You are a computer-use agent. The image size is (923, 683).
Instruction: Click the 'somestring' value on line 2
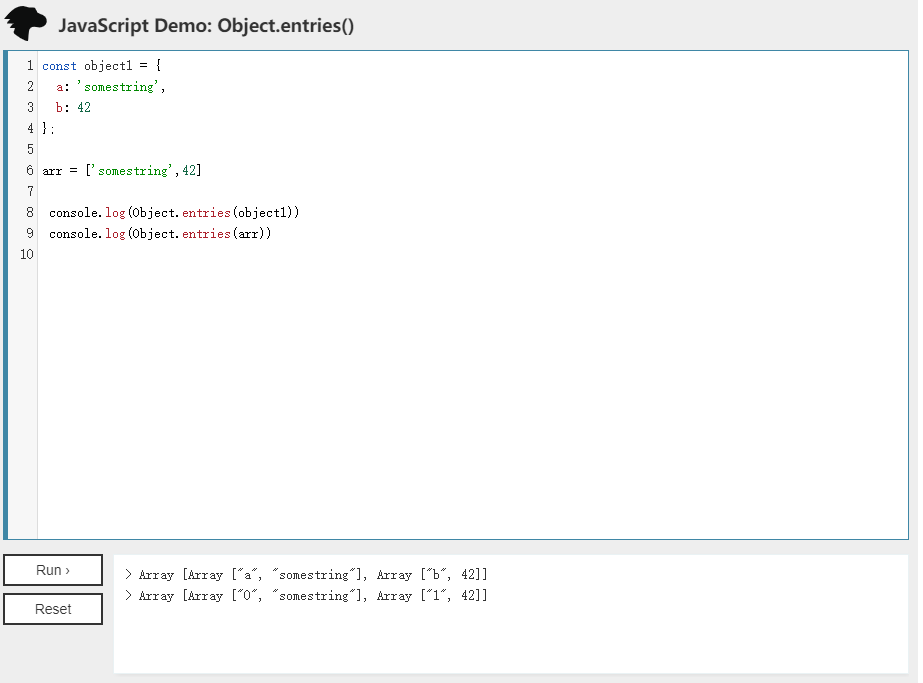tap(119, 87)
